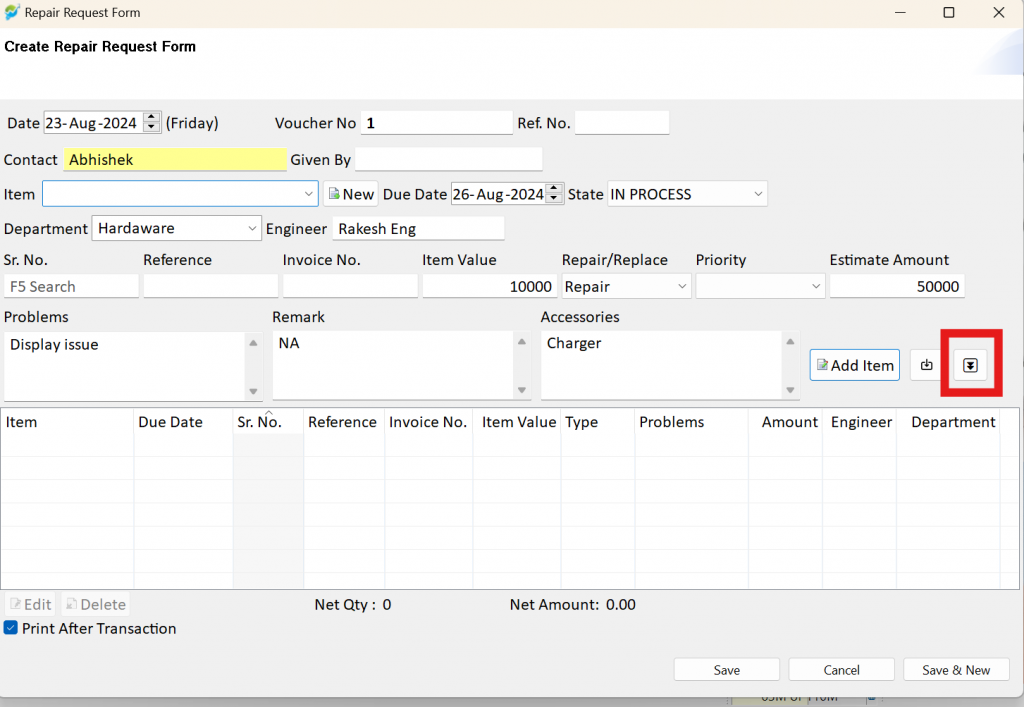Image resolution: width=1024 pixels, height=707 pixels.
Task: Click the Repair Request Form app icon
Action: tap(12, 12)
